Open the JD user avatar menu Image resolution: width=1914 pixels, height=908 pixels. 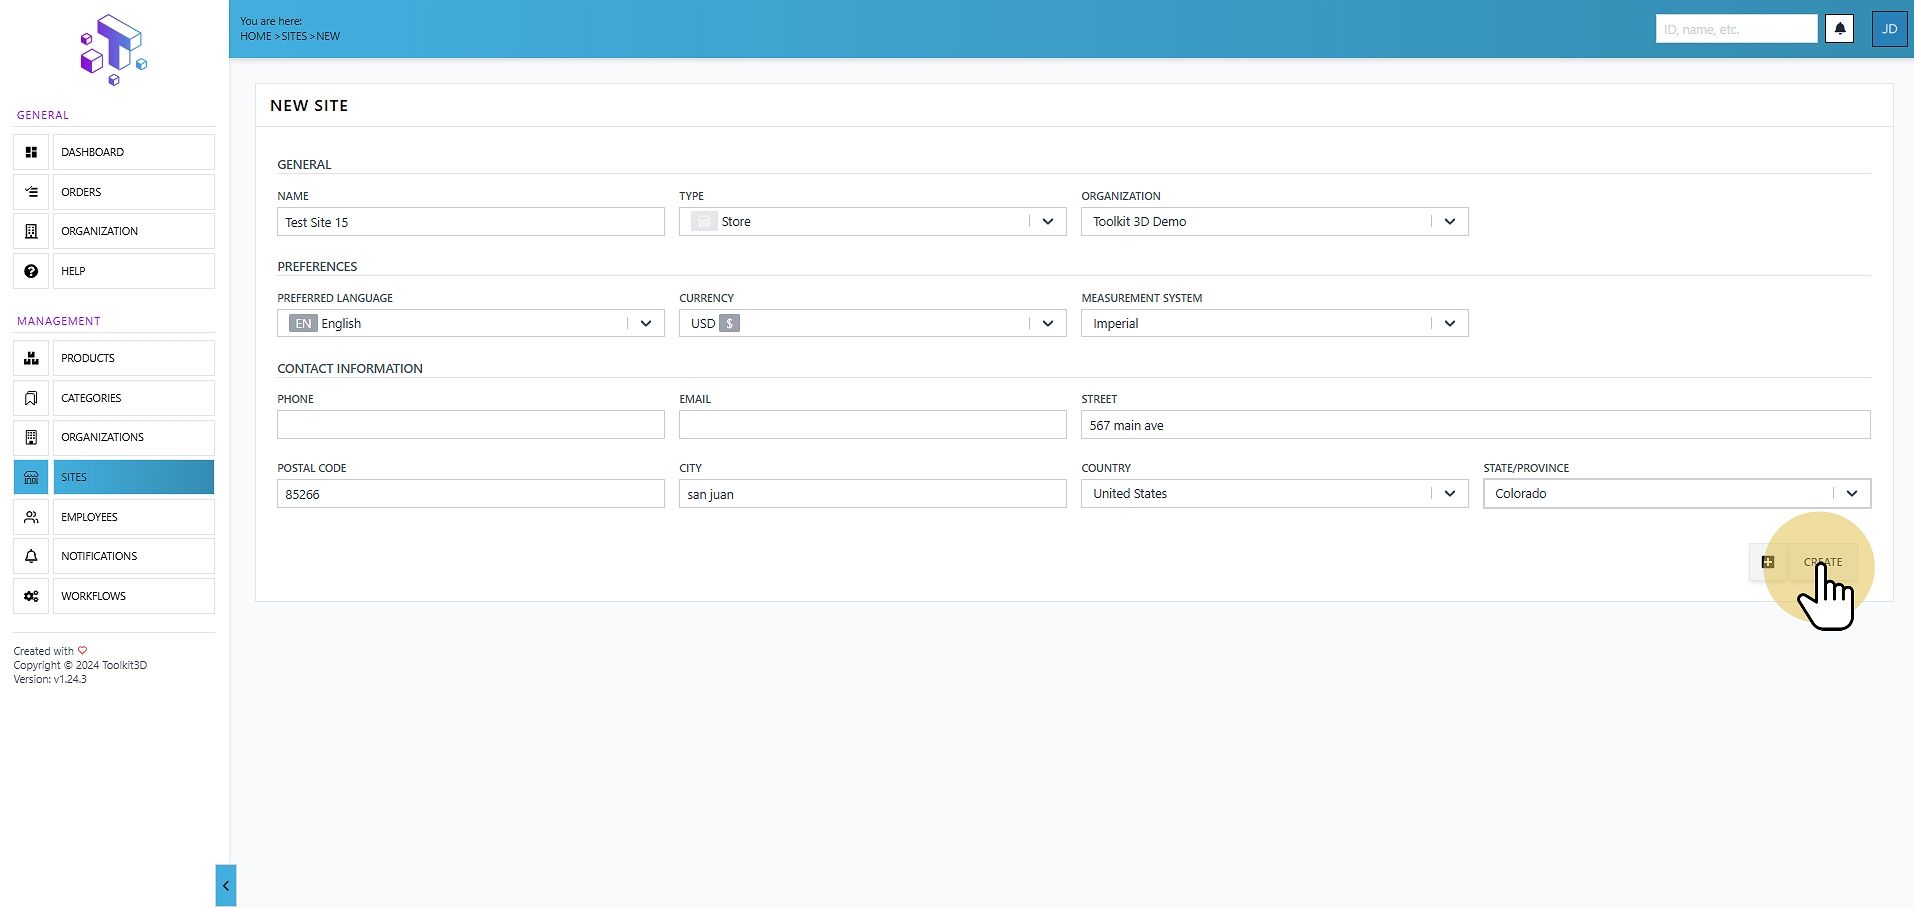pyautogui.click(x=1889, y=29)
